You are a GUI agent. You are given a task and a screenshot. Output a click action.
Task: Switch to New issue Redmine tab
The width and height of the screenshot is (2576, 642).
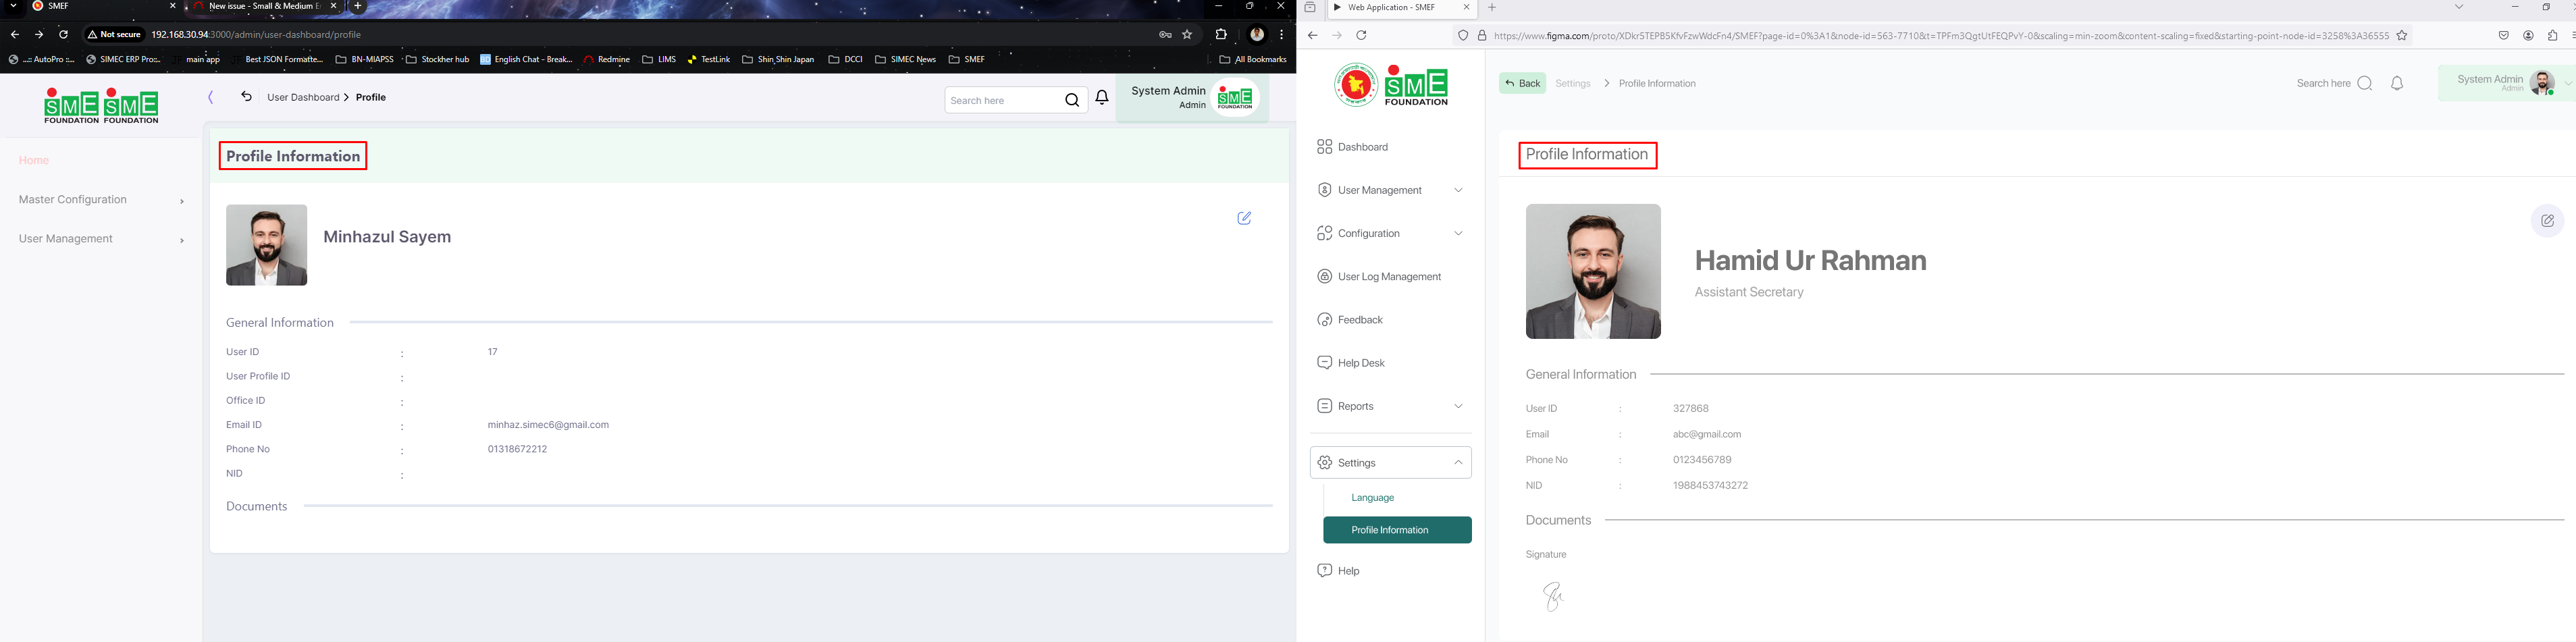tap(264, 7)
